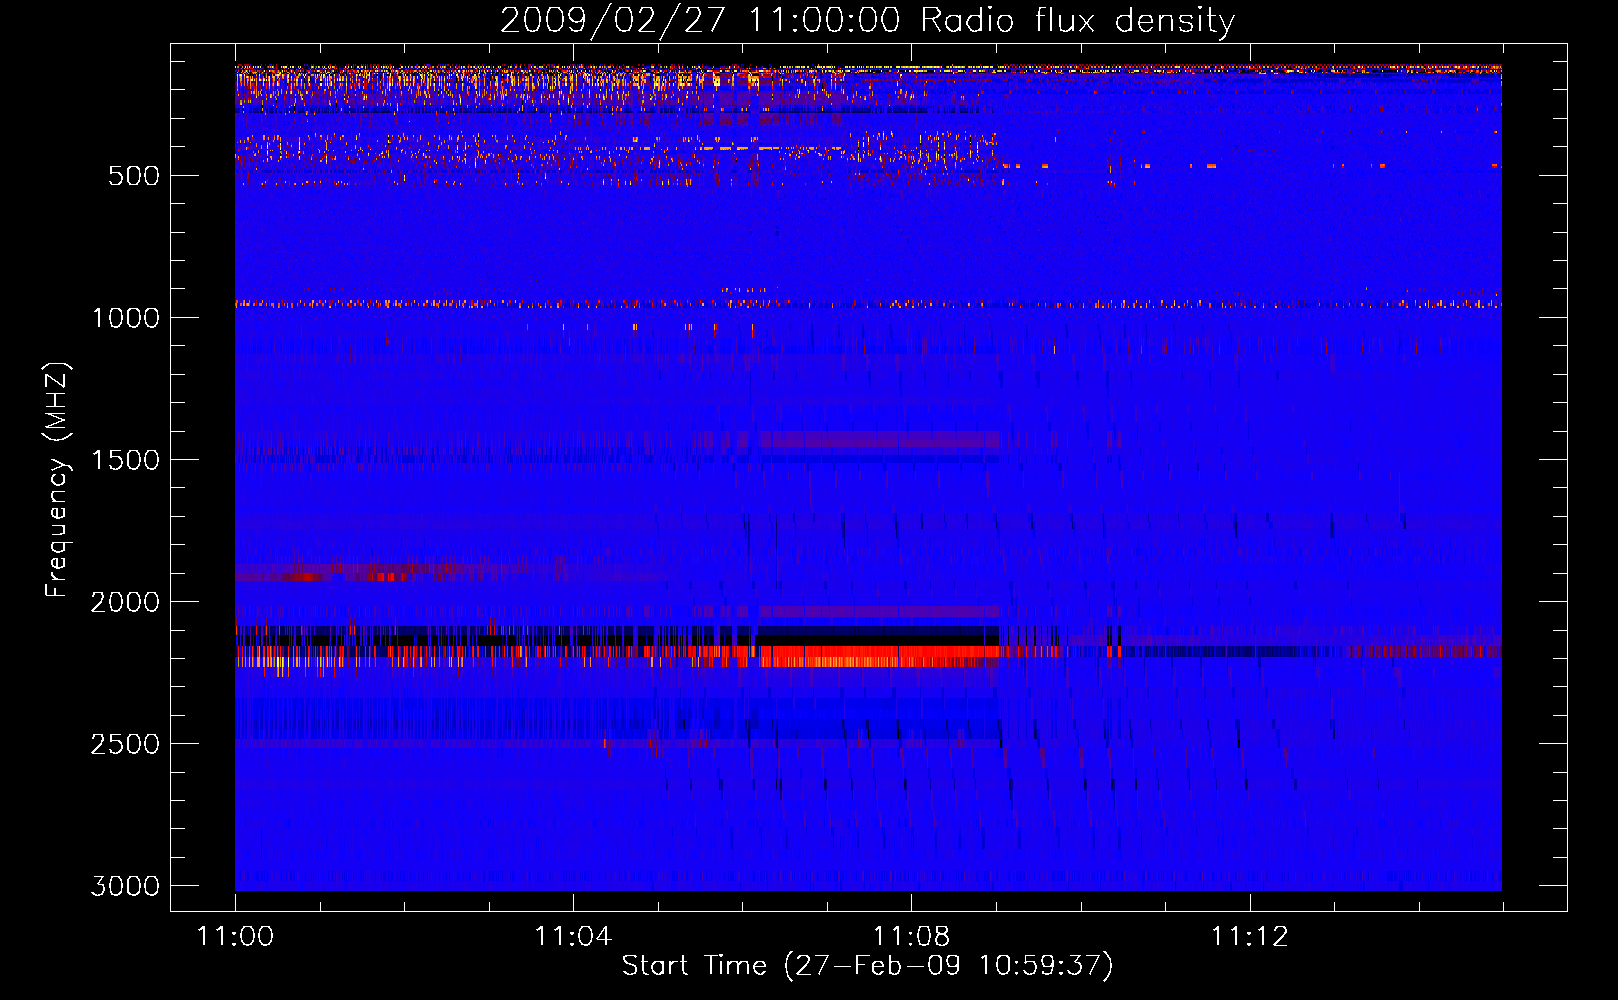Click the 11:00 time tick label
The image size is (1618, 1000).
(x=235, y=937)
